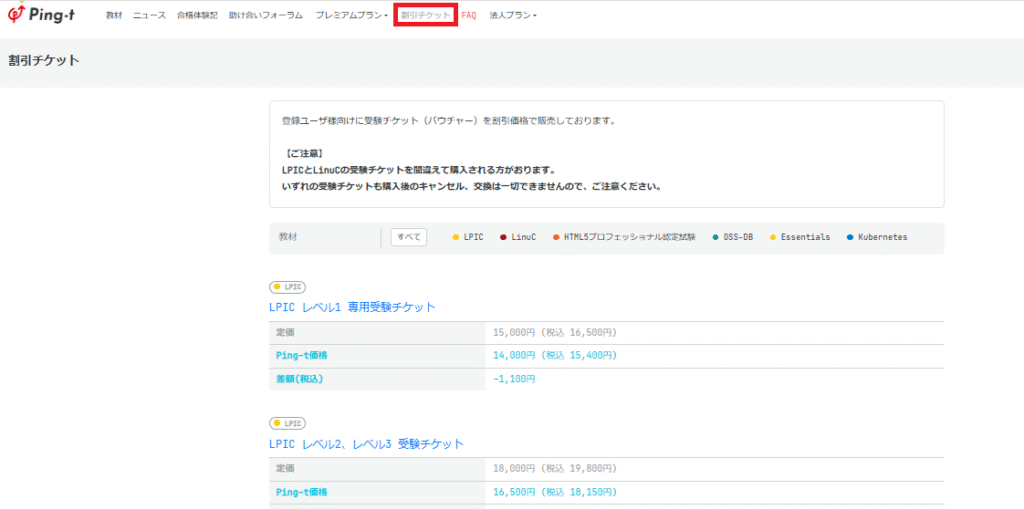Open LPIC レベル2、レベル3 受験チケット link
The width and height of the screenshot is (1024, 510).
(366, 443)
